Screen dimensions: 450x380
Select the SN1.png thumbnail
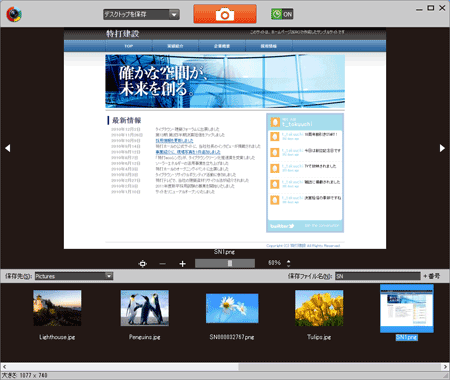407,308
